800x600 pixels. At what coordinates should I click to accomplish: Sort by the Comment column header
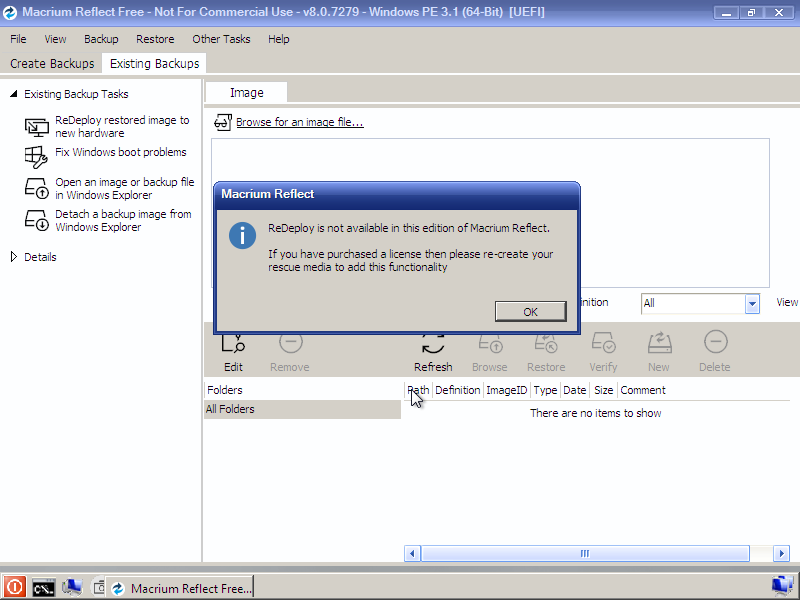(x=643, y=390)
